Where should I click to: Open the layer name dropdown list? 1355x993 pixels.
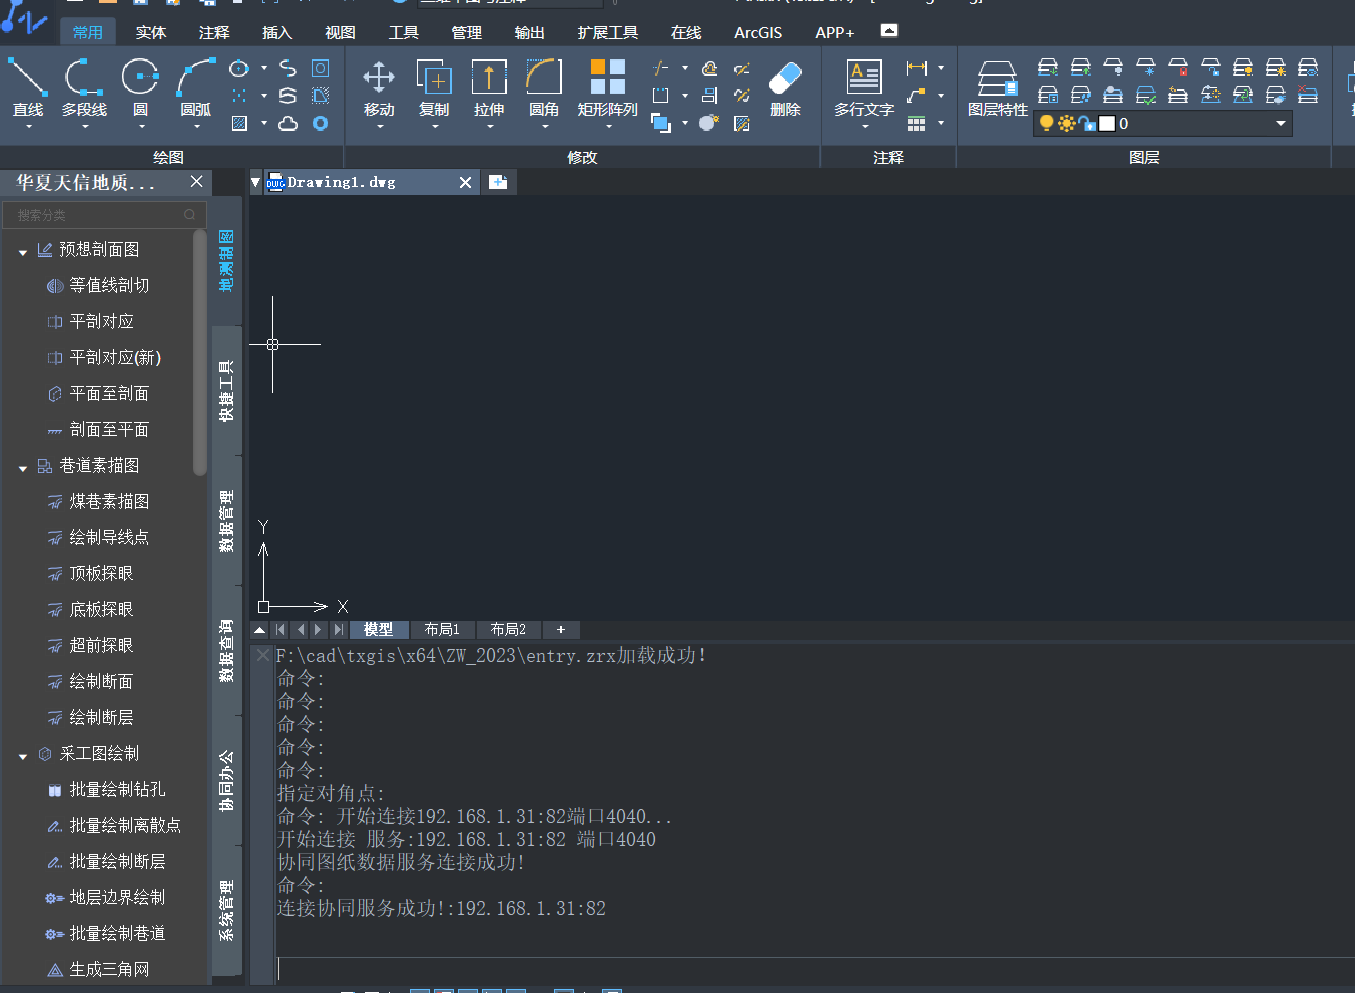pos(1281,123)
